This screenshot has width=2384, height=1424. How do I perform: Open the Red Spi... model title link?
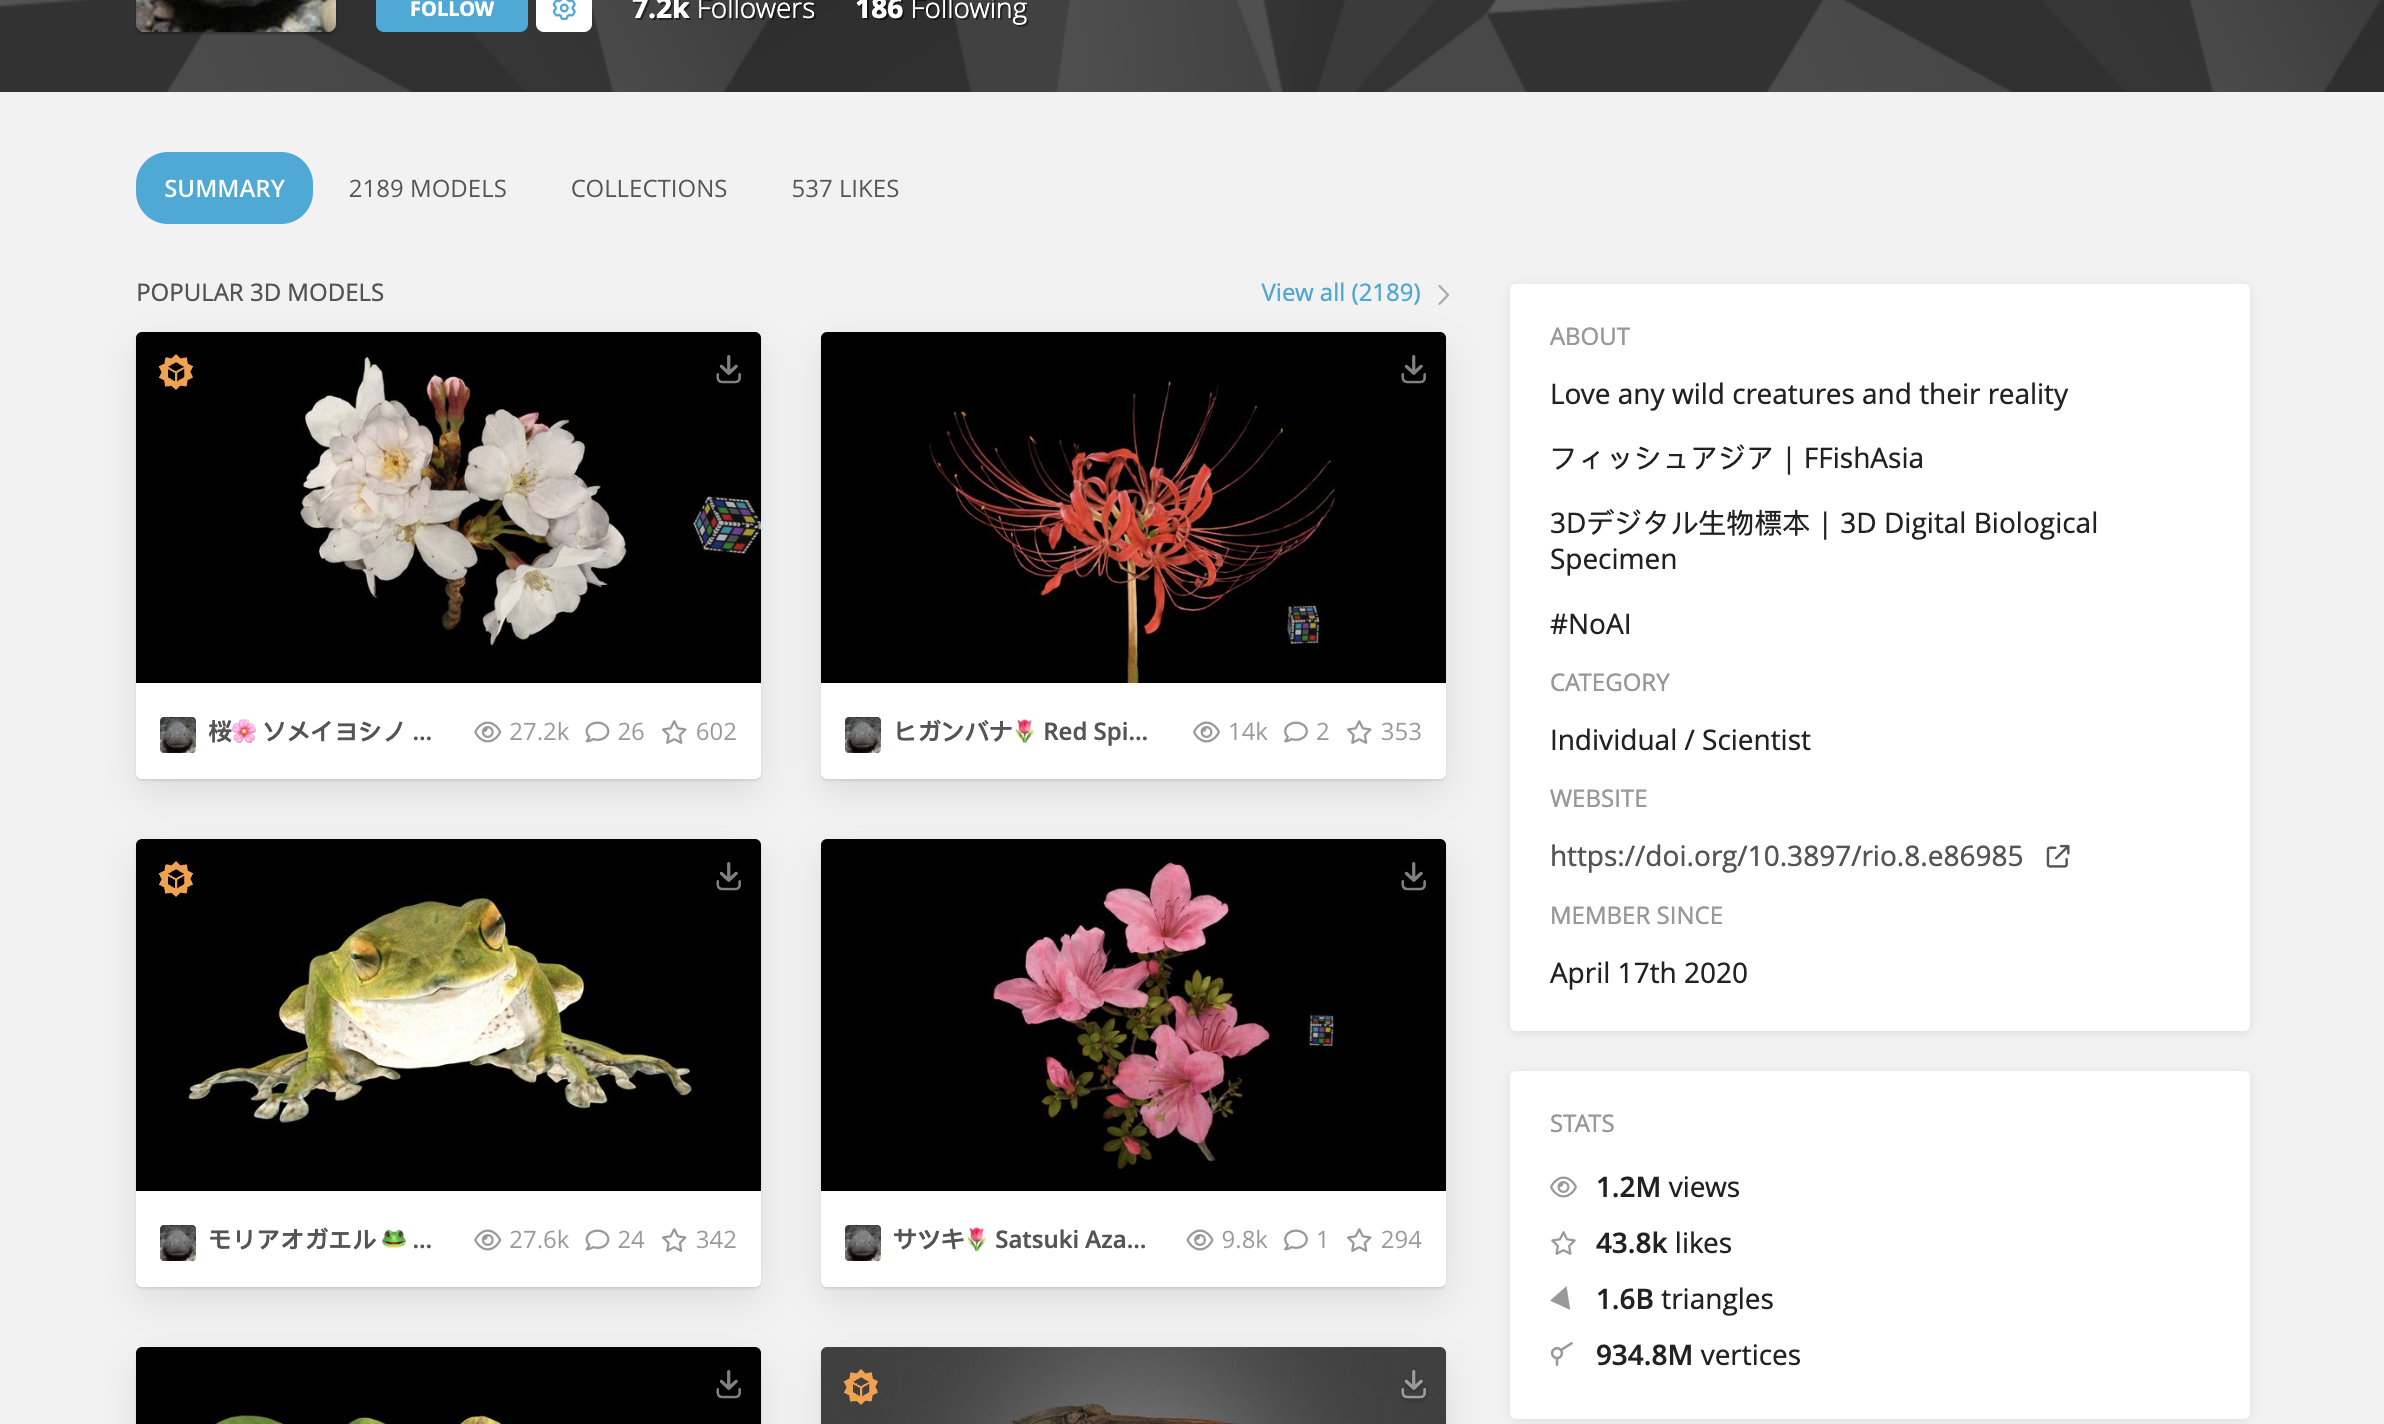pyautogui.click(x=1020, y=732)
